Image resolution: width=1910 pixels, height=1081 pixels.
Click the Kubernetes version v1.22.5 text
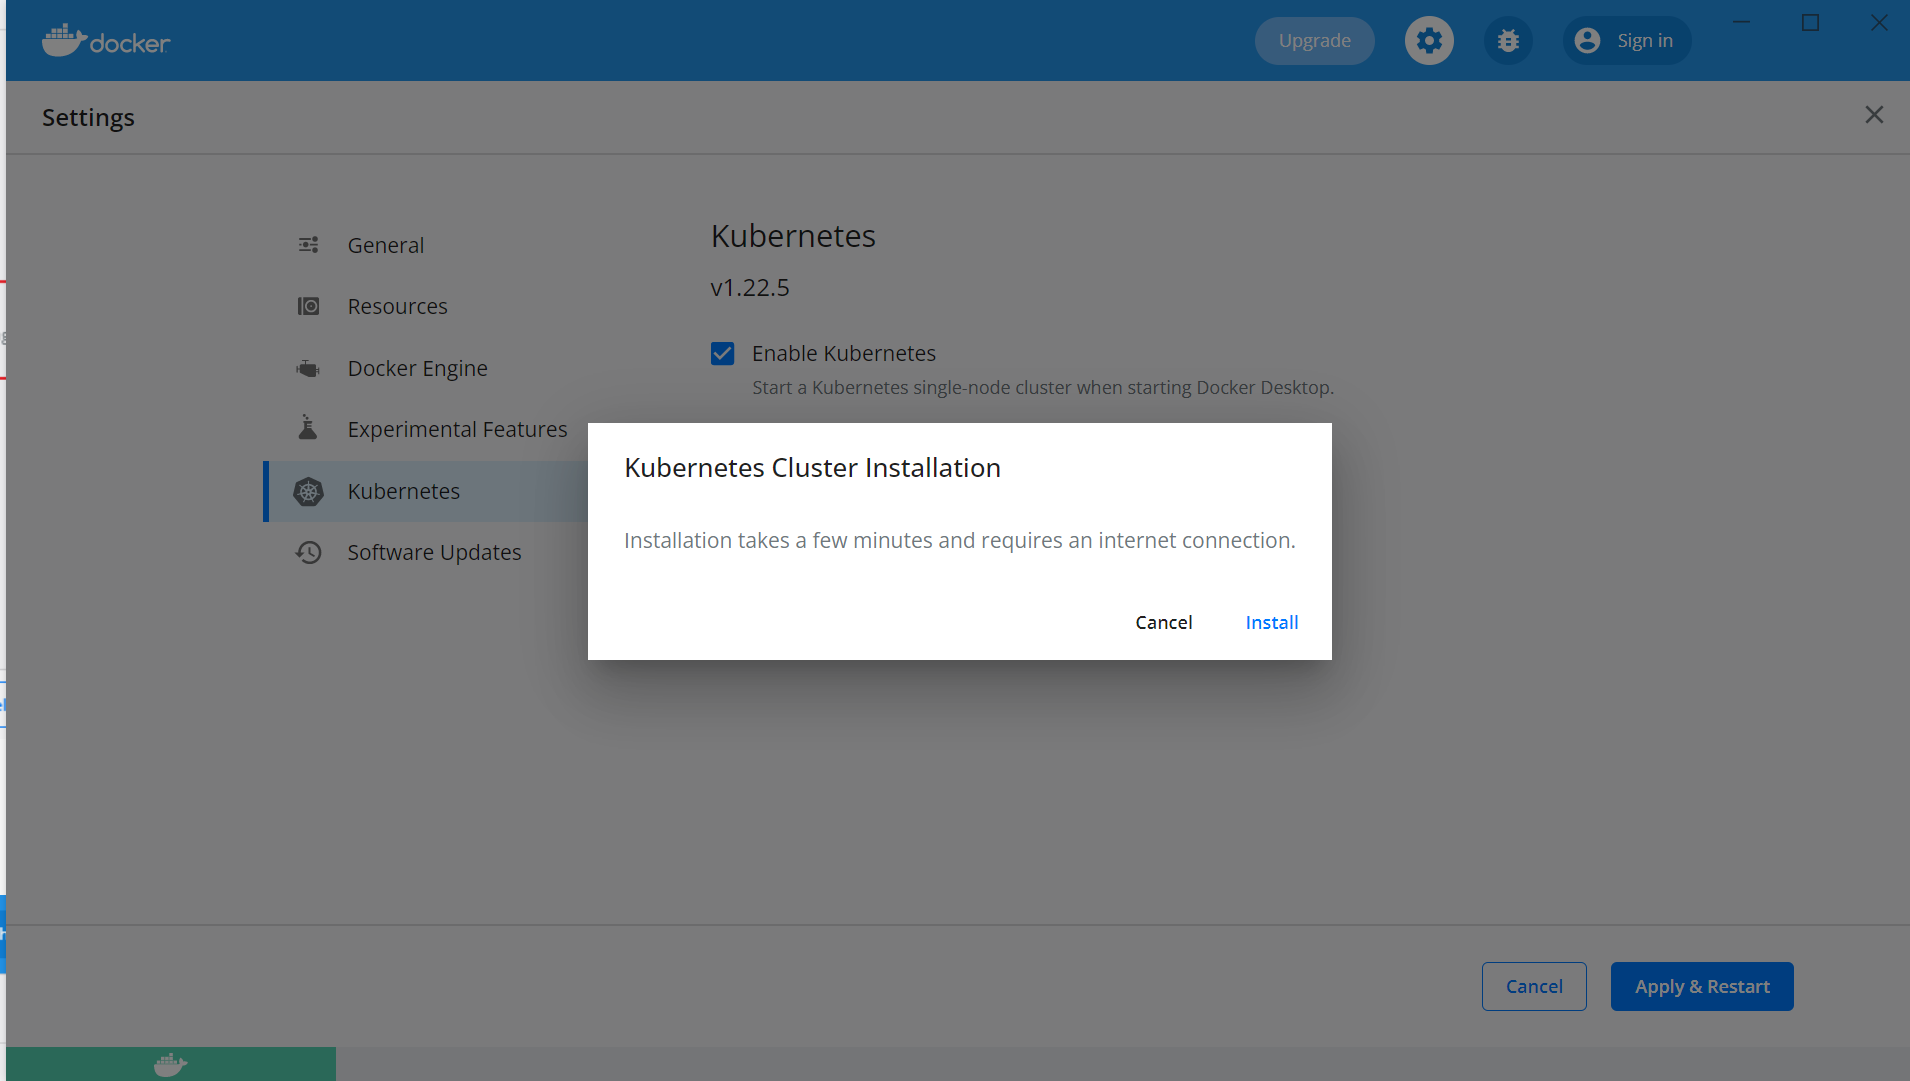pyautogui.click(x=750, y=288)
